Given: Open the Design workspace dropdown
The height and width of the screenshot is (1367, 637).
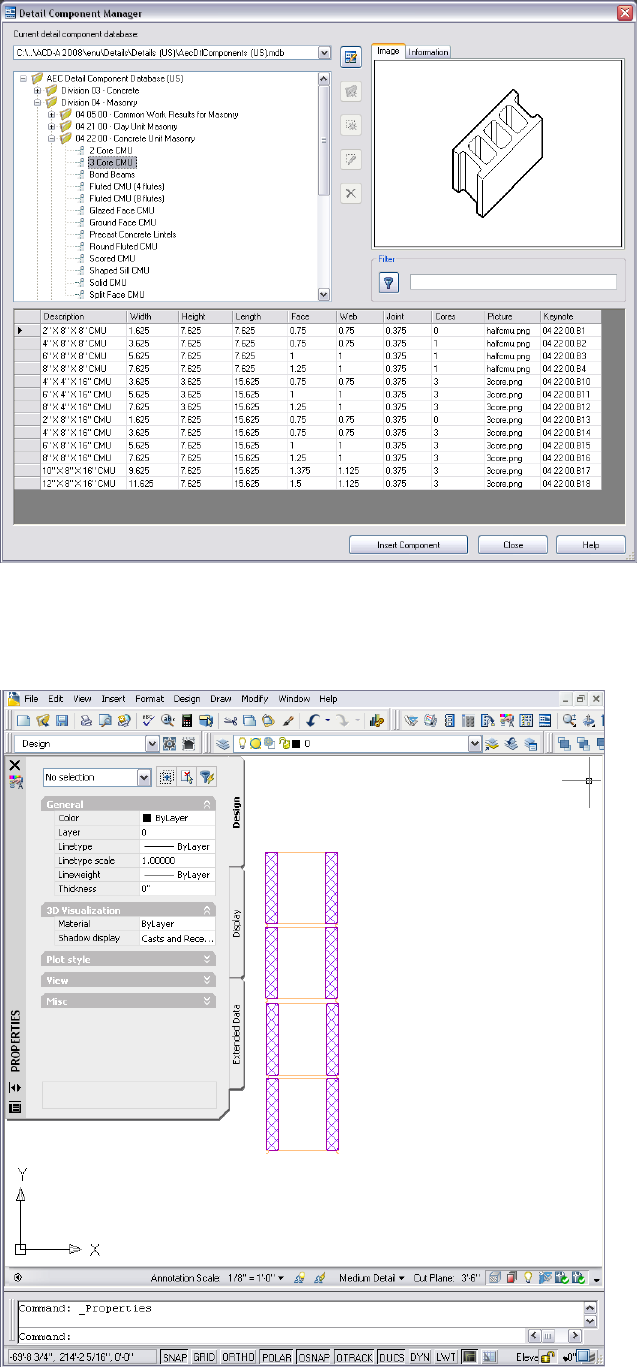Looking at the screenshot, I should (x=152, y=744).
